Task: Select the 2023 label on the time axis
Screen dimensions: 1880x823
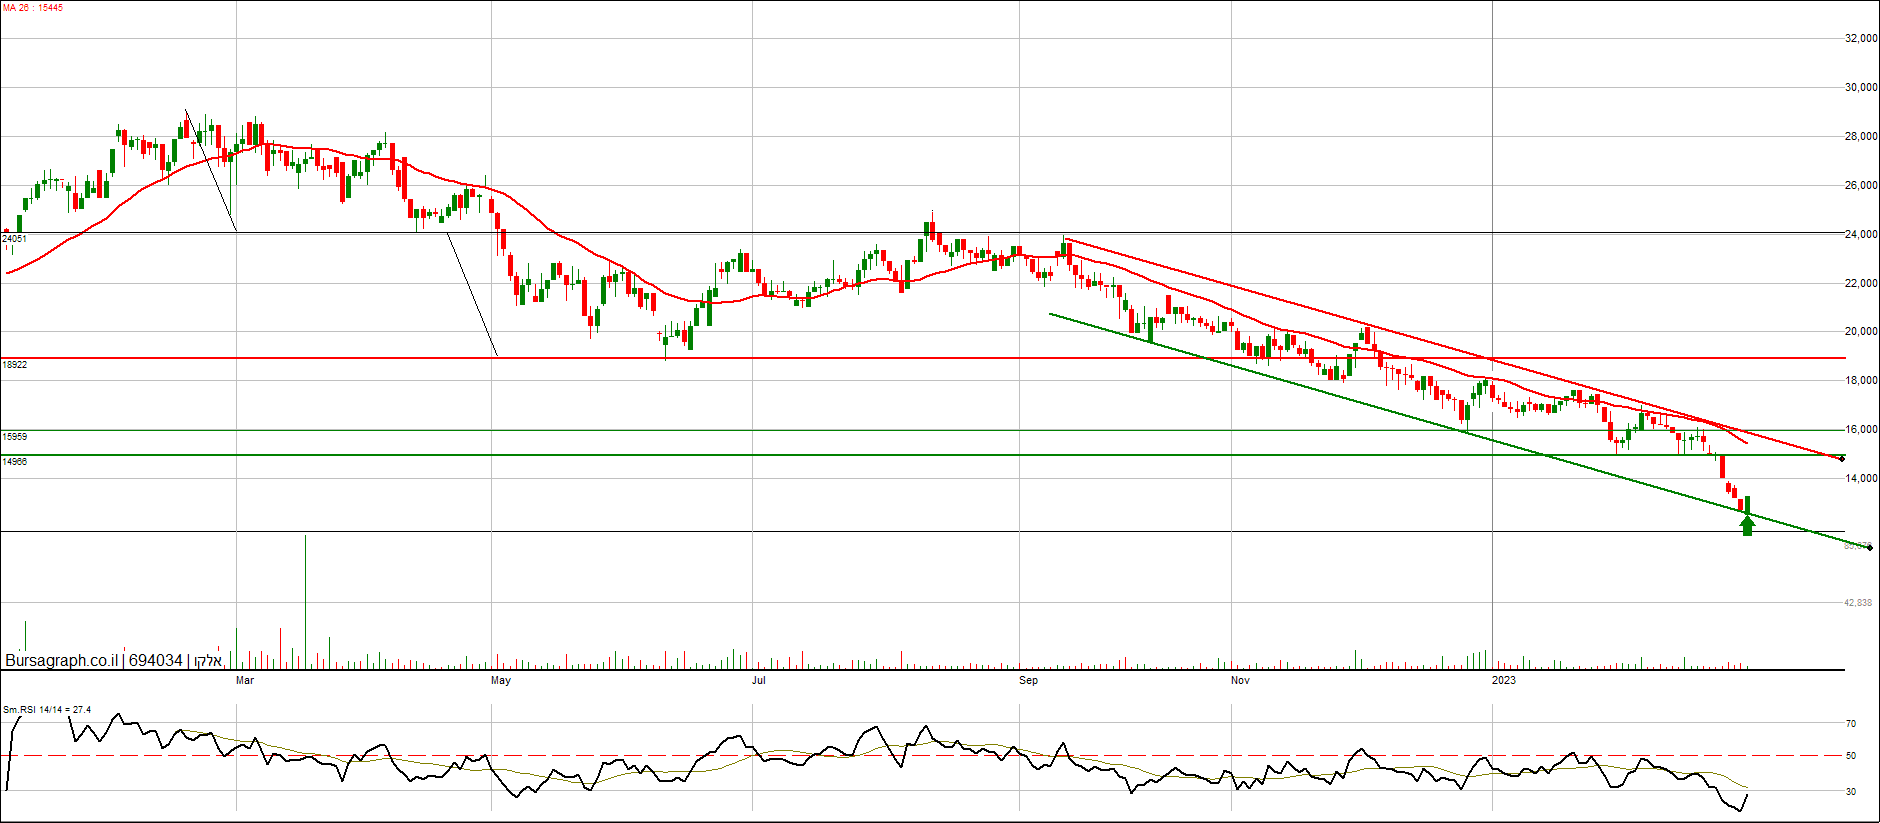Action: (1503, 681)
